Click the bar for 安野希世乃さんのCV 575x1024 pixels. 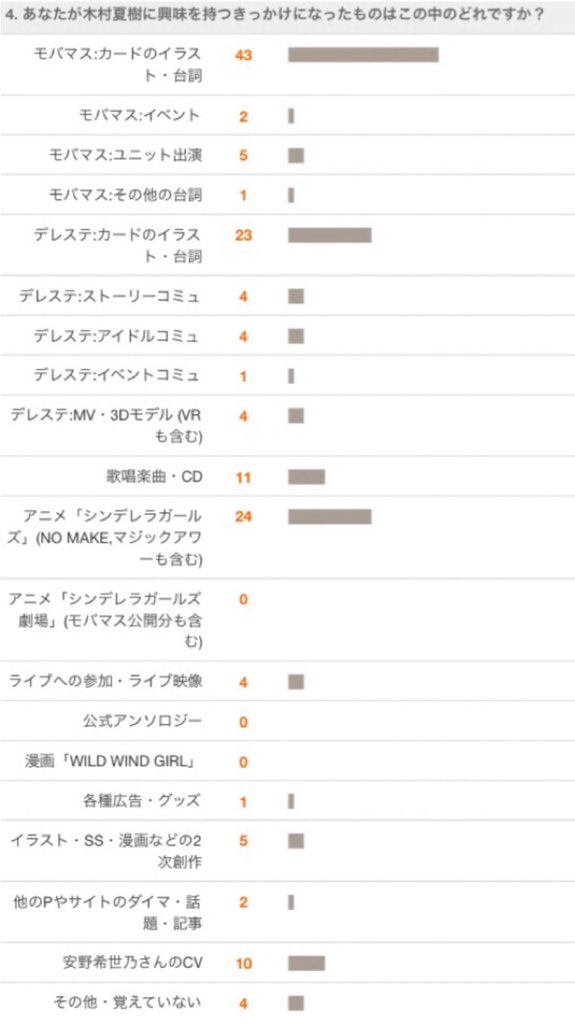pyautogui.click(x=306, y=963)
